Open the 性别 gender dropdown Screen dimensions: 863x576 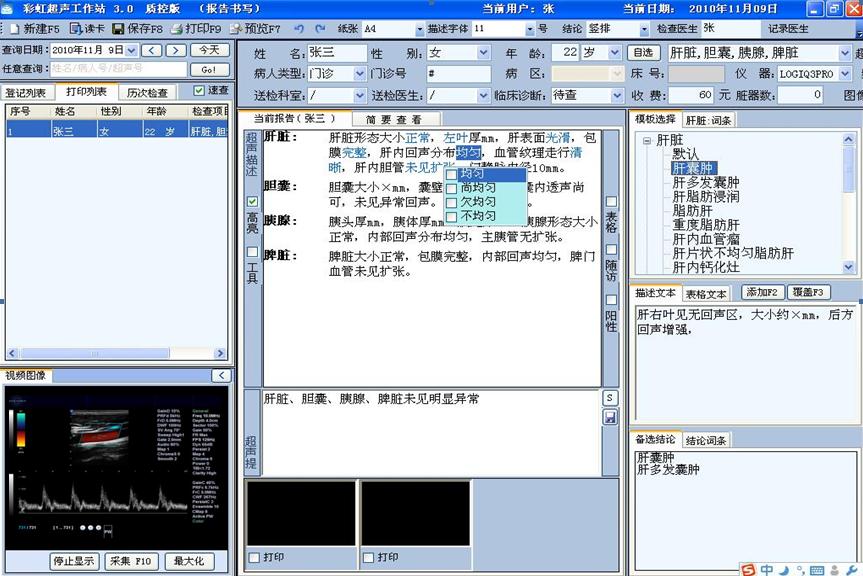pos(483,53)
